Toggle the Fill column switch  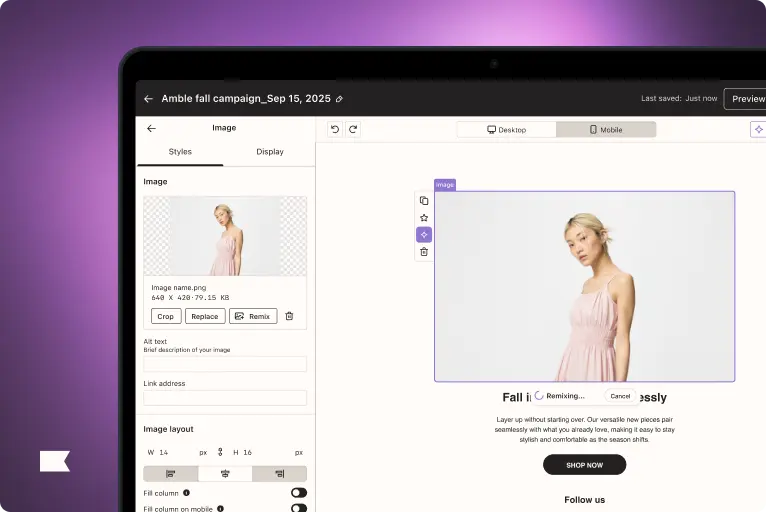coord(299,492)
